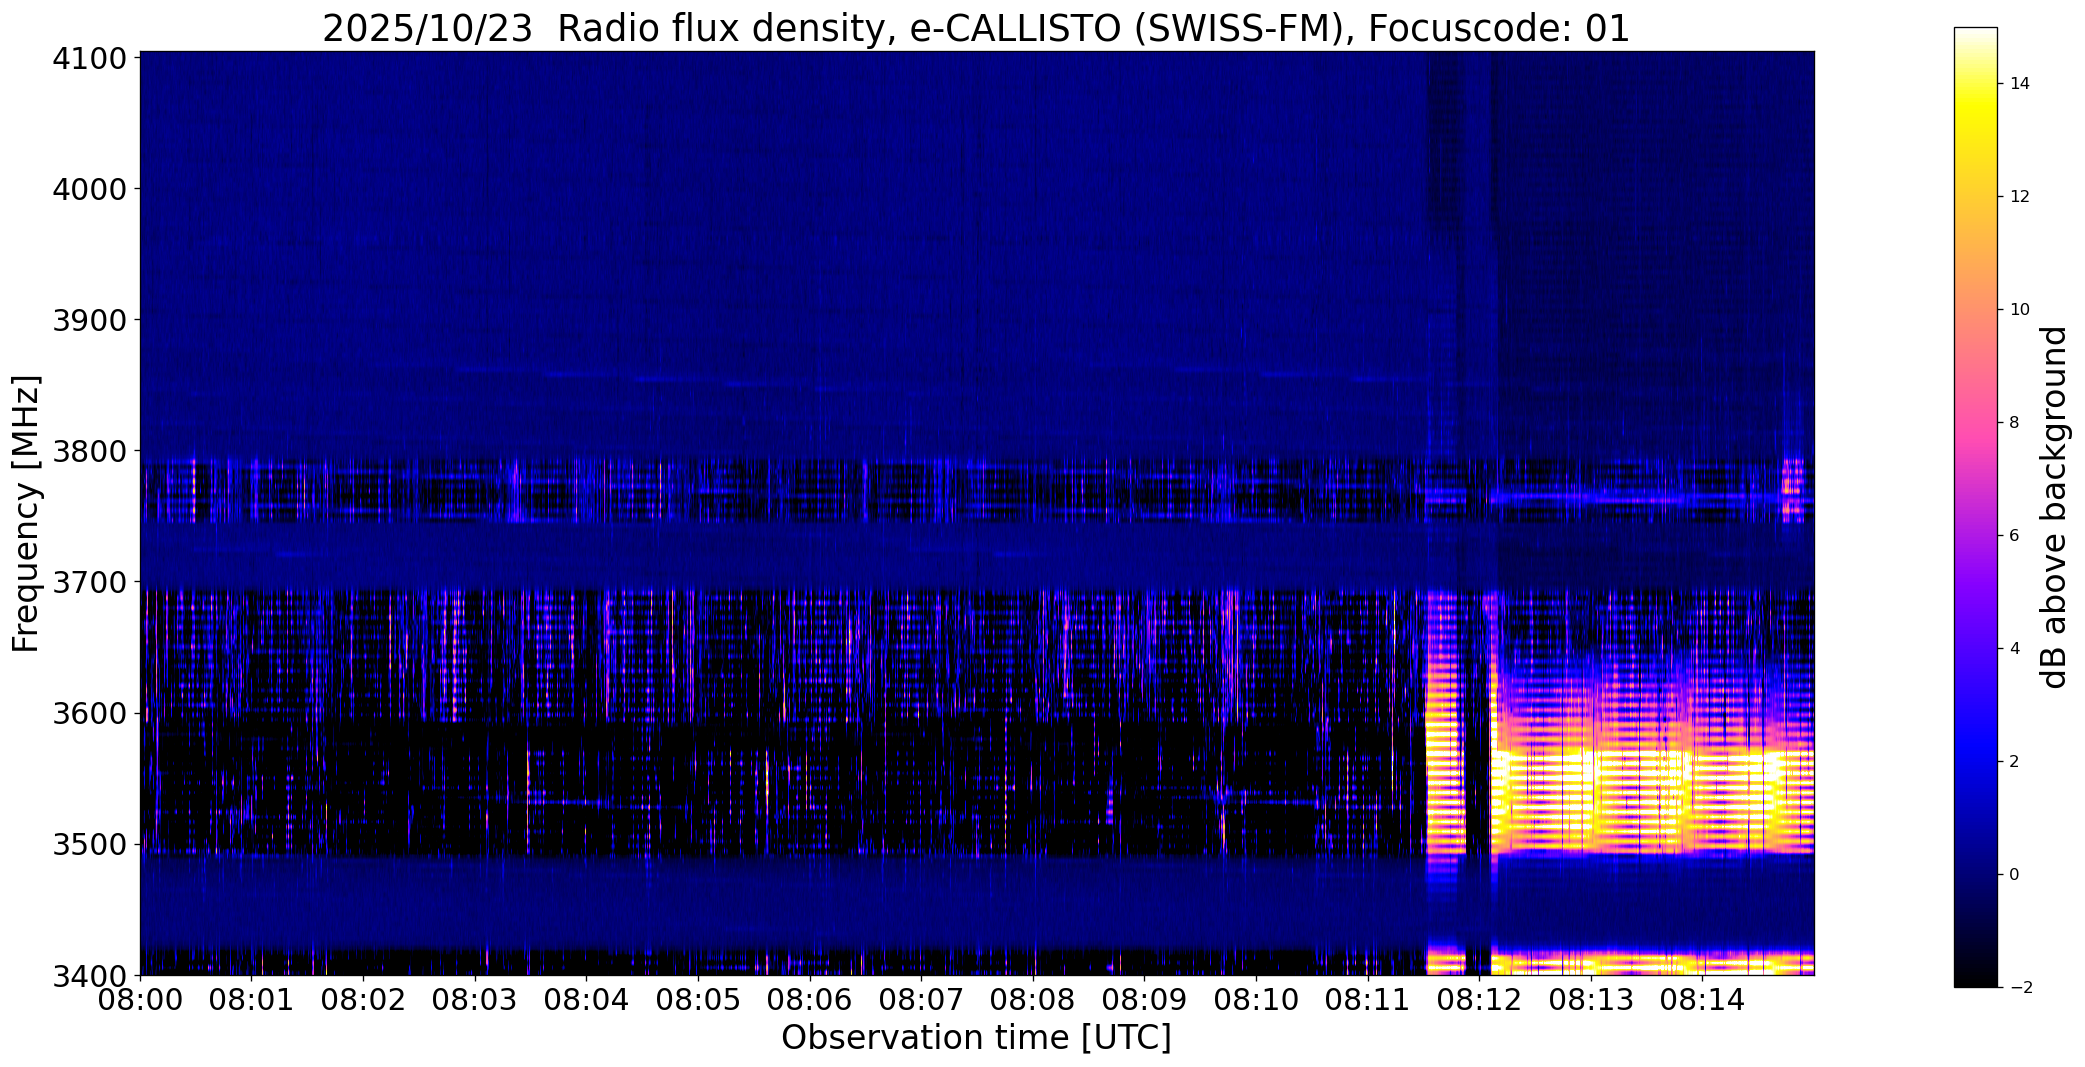The height and width of the screenshot is (1067, 2085).
Task: Click the 08:10 time tick label
Action: [1256, 1000]
